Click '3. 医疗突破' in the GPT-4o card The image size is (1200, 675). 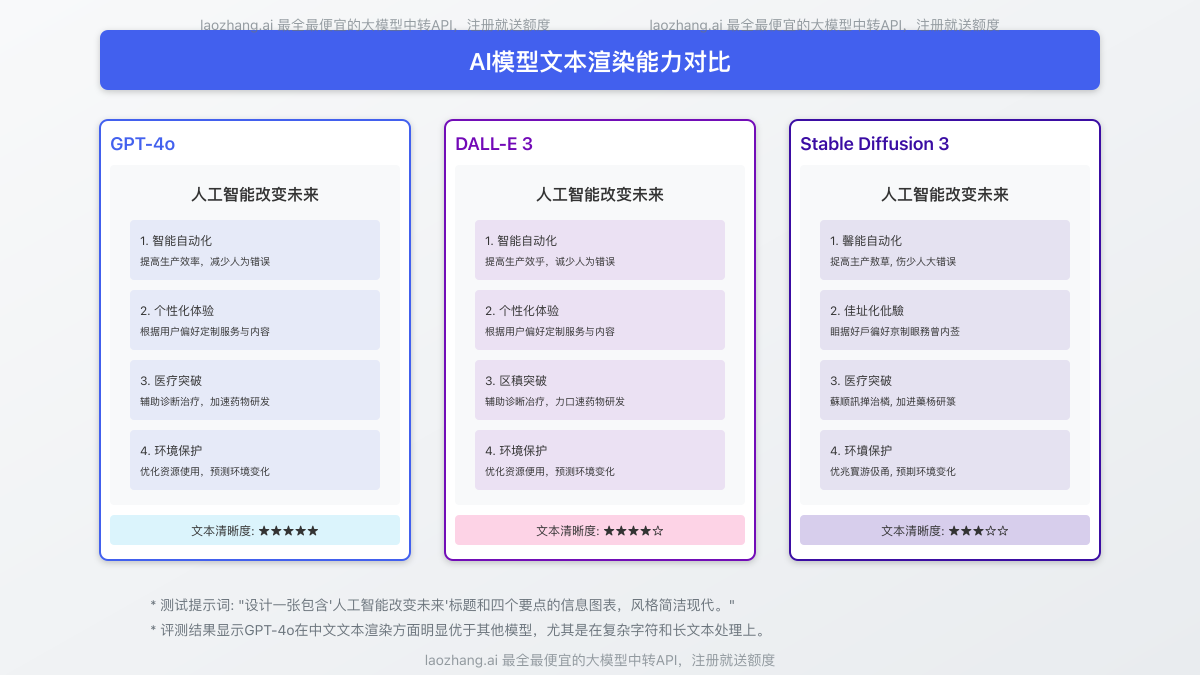[171, 381]
